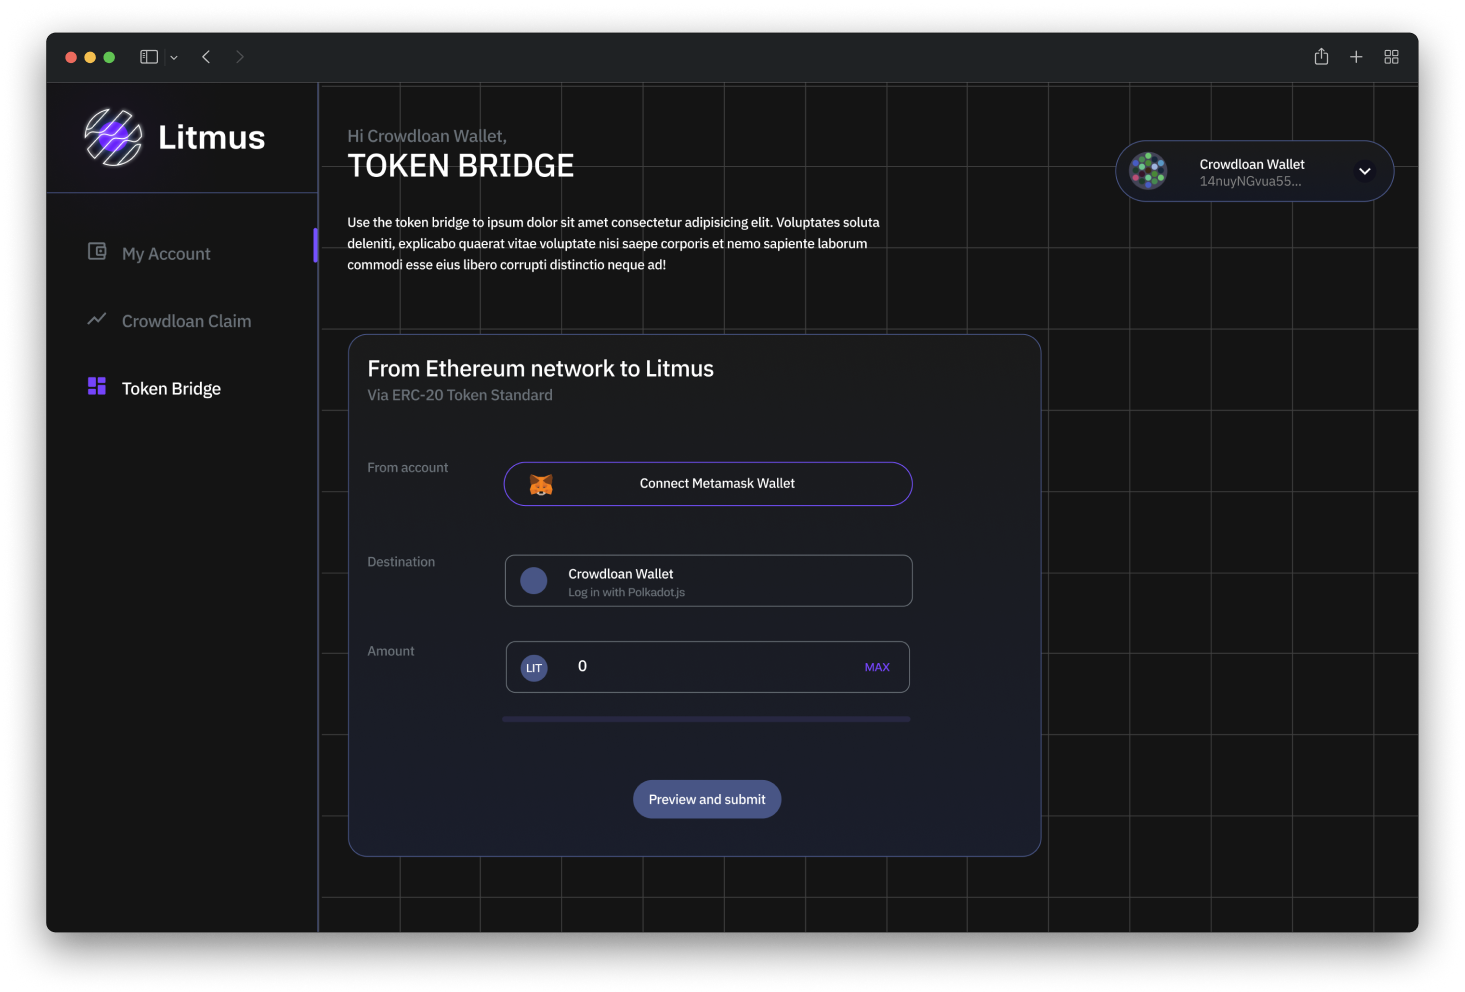Viewport: 1465px width, 992px height.
Task: Click the wallet address 14nuyNGvua55...
Action: pos(1251,182)
